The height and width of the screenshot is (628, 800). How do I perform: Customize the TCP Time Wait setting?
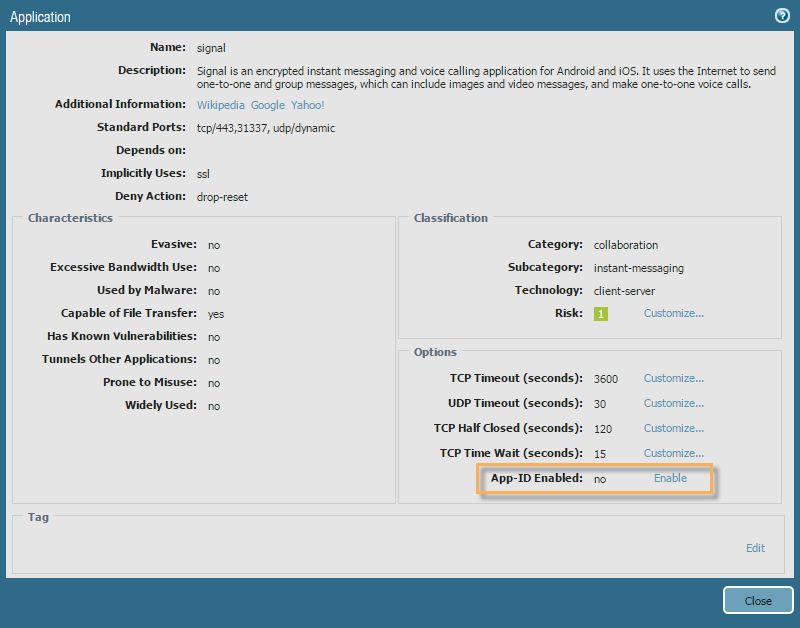(x=673, y=454)
